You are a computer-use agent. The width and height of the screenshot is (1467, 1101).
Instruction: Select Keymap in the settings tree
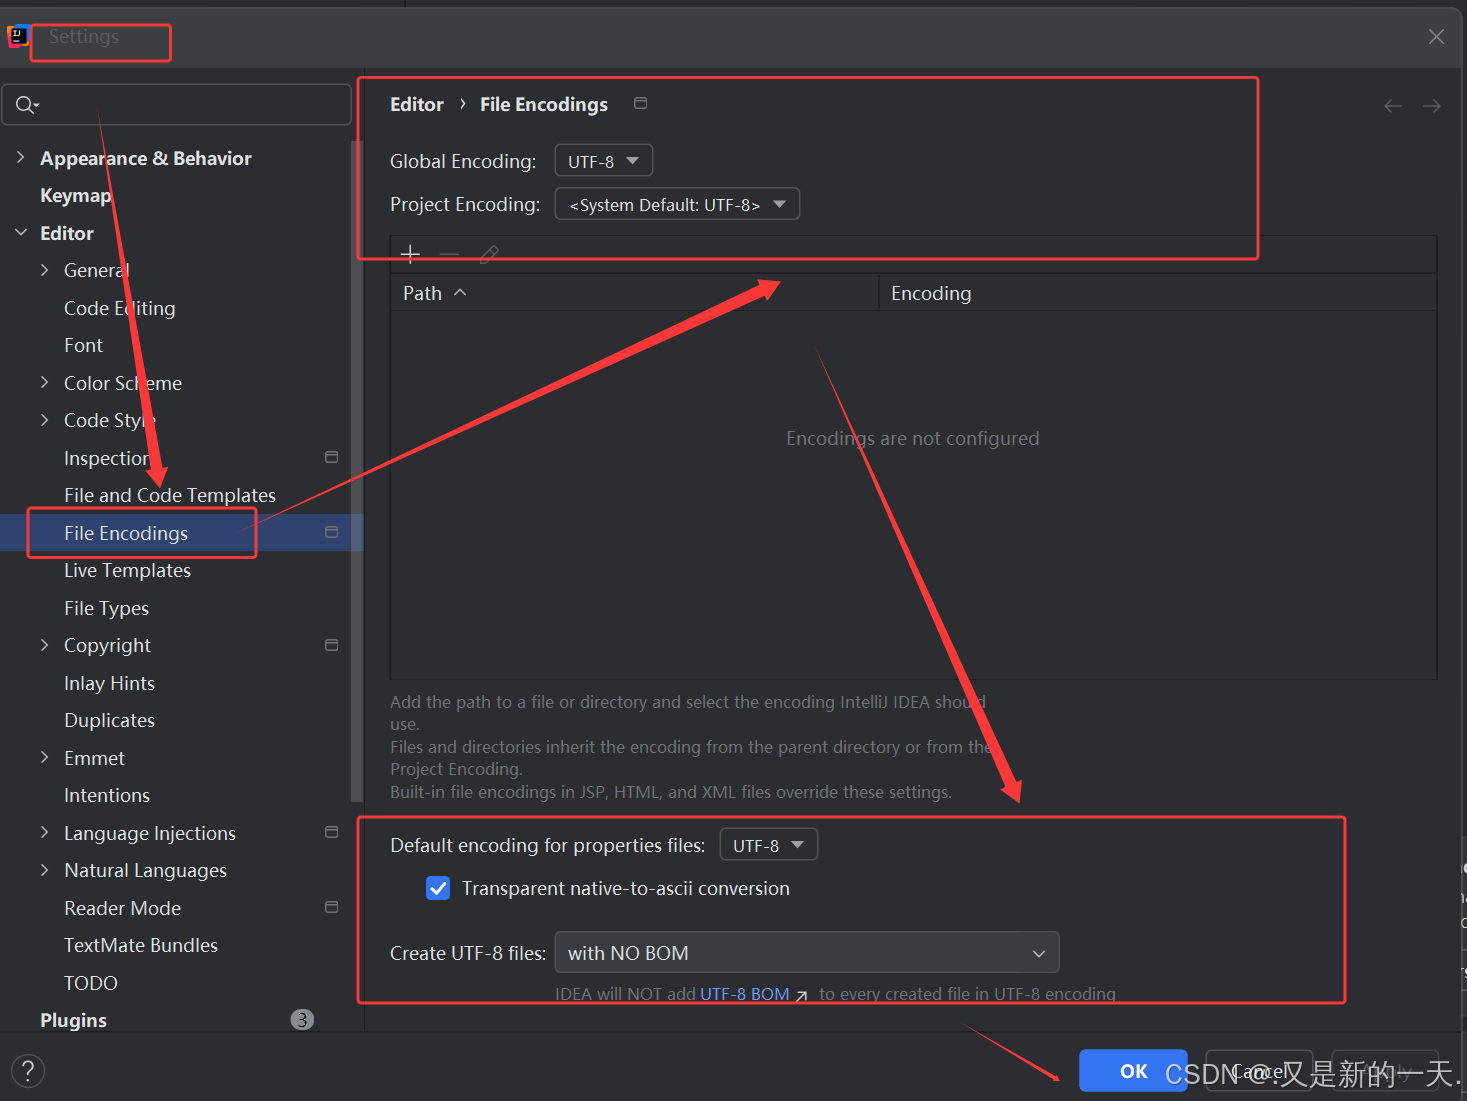75,195
